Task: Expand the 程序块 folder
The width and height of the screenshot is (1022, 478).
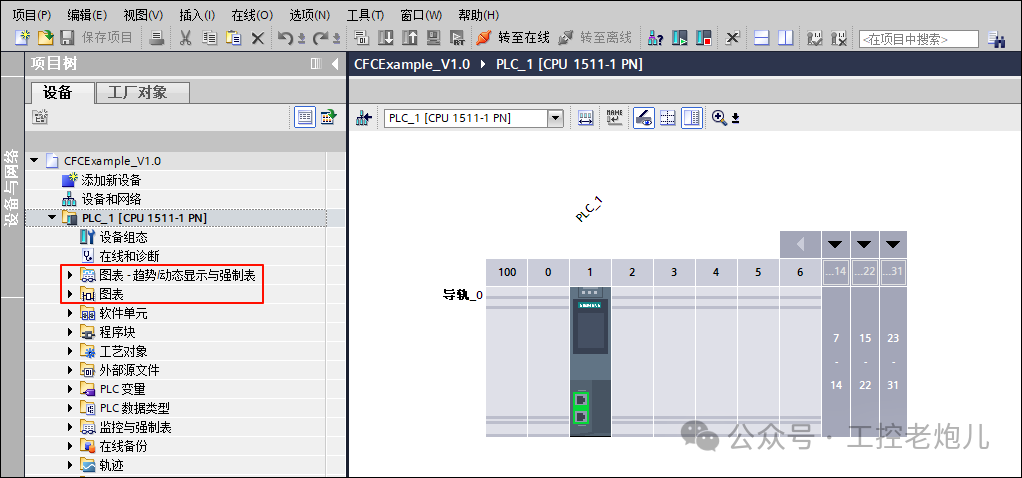Action: click(x=70, y=332)
